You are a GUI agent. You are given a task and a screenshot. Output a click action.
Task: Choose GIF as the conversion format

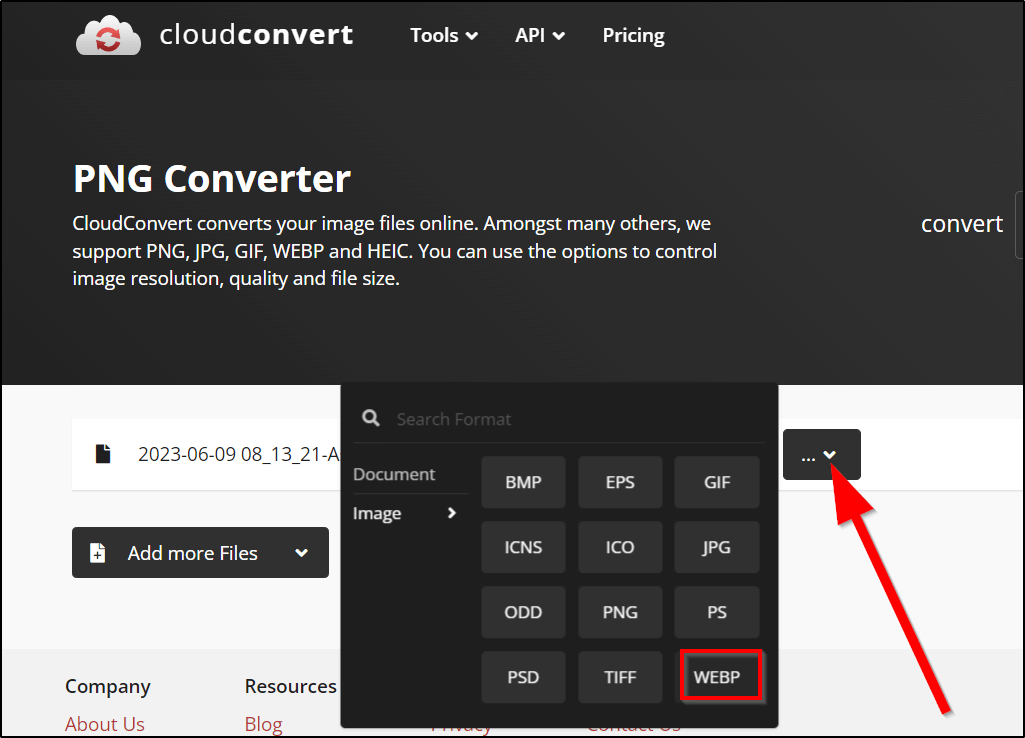[716, 481]
